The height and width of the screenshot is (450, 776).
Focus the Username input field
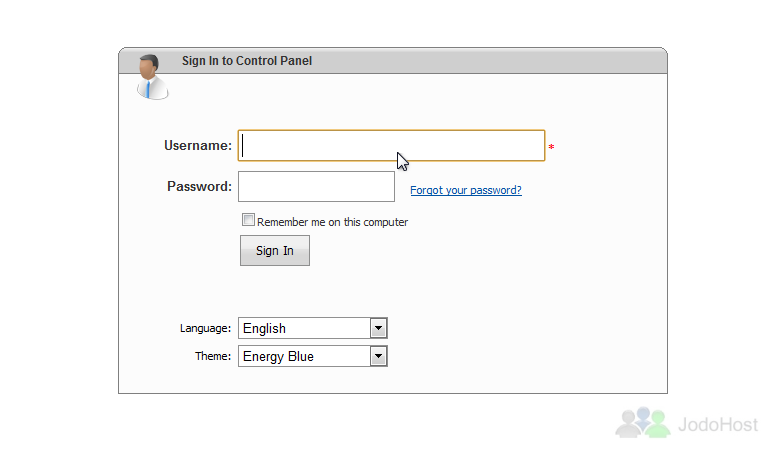(391, 146)
